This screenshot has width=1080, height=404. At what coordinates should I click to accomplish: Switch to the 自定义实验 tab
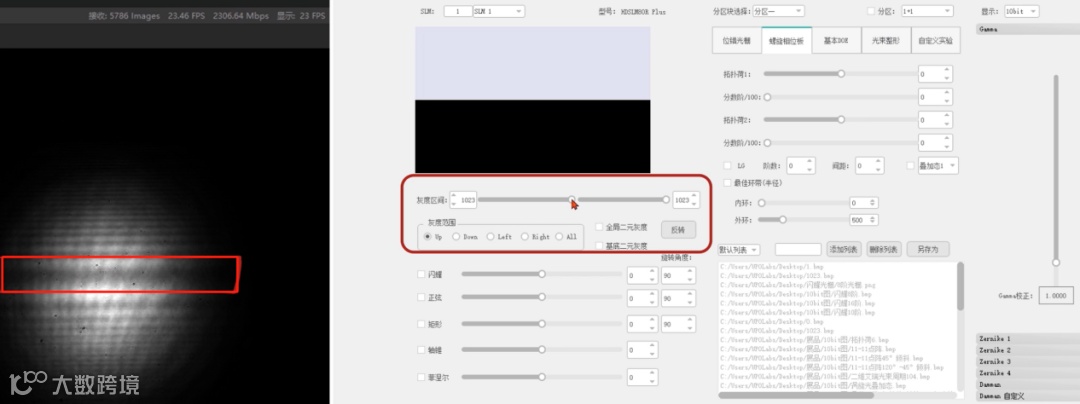coord(935,41)
